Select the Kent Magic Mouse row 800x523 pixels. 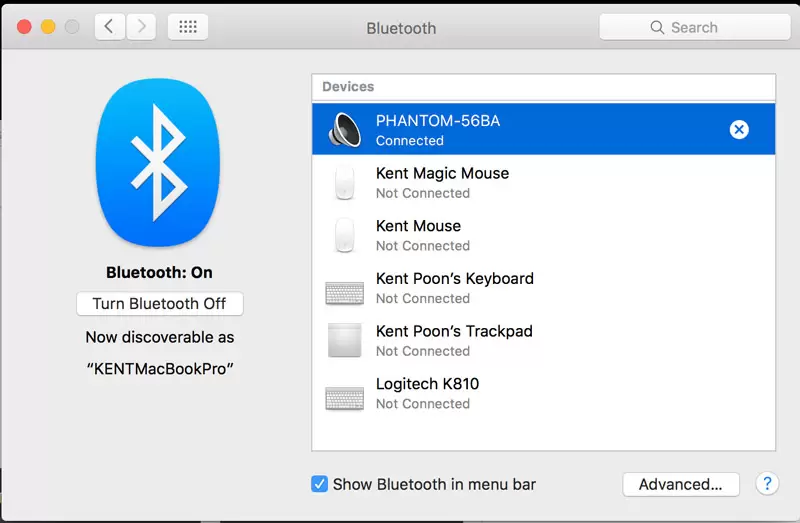tap(540, 183)
